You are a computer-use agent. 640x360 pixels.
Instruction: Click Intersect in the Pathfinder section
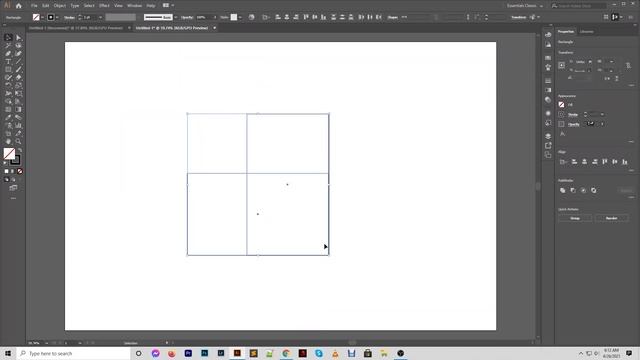click(x=583, y=190)
